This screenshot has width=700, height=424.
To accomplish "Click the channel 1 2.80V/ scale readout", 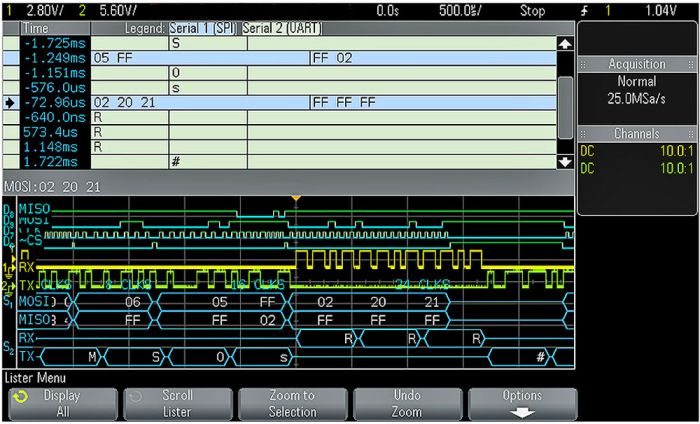I will [45, 11].
